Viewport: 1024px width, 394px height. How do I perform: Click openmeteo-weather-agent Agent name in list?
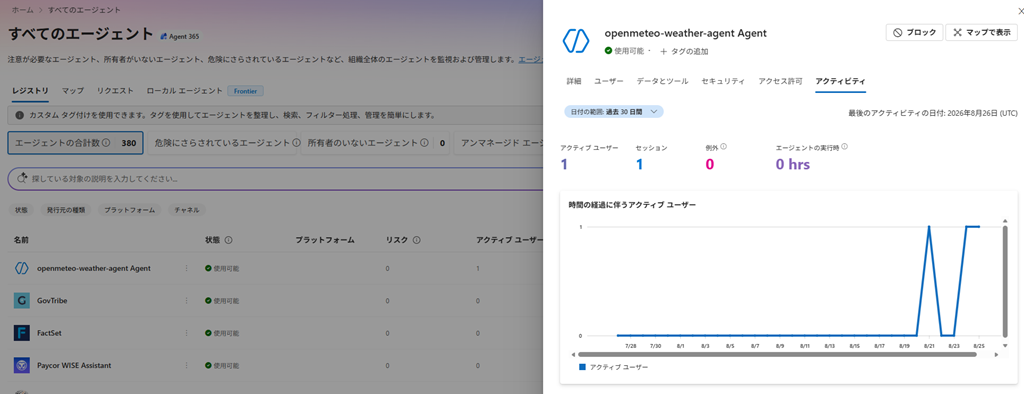[94, 268]
